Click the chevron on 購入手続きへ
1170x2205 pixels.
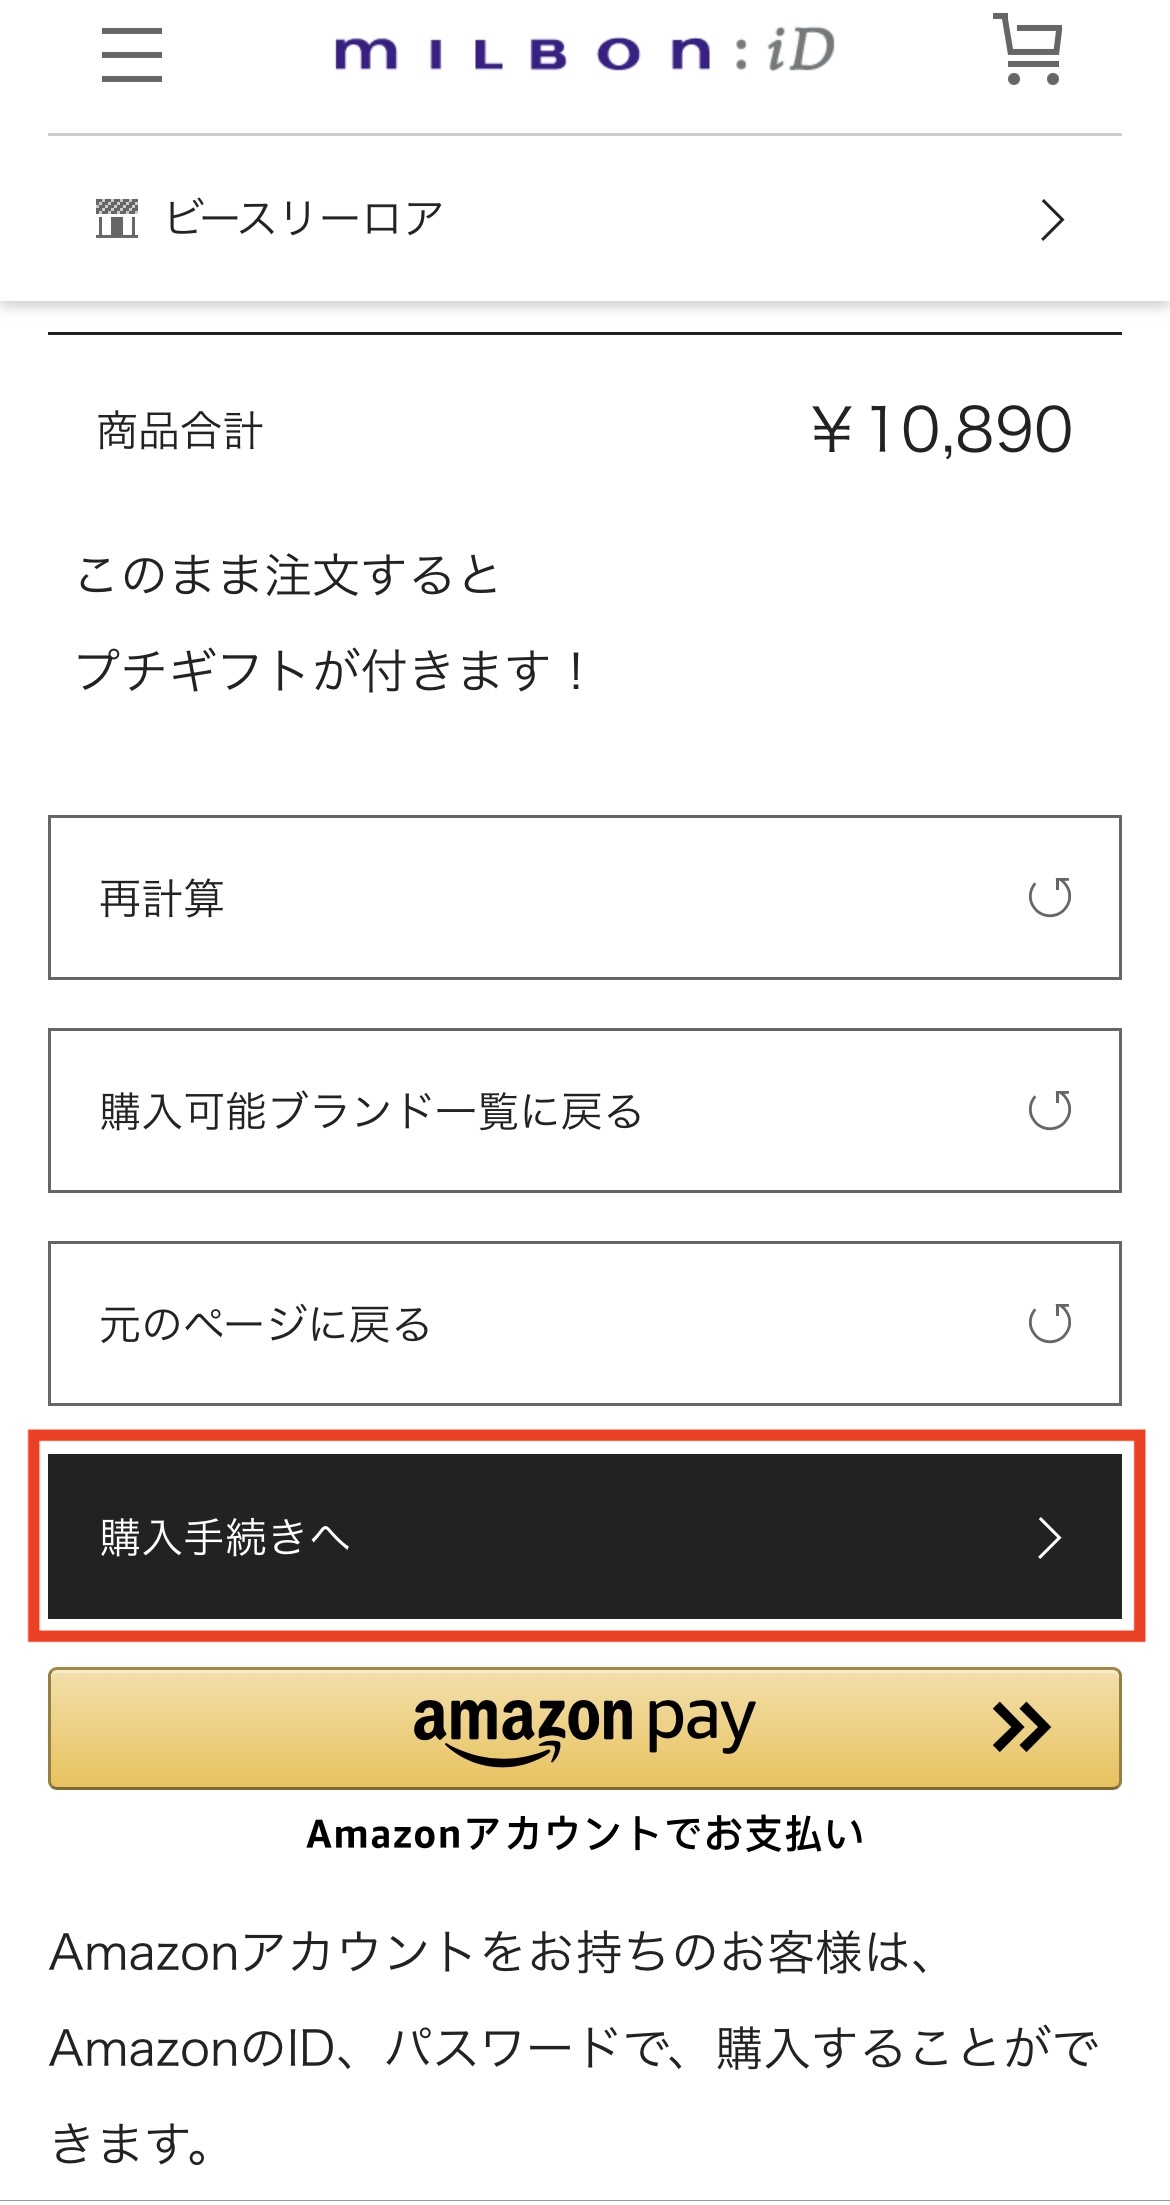[1049, 1537]
